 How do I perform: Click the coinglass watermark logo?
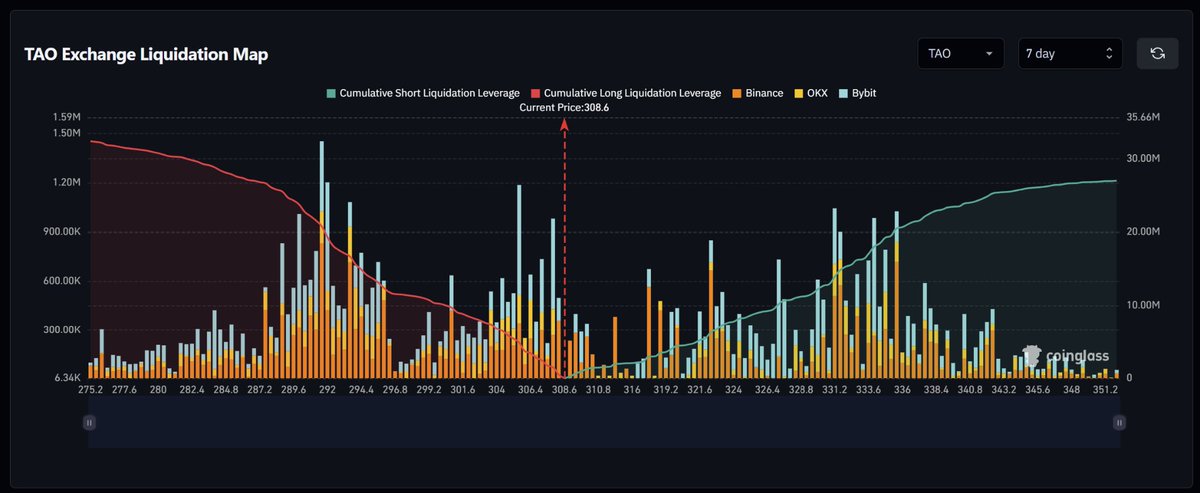[x=1066, y=355]
